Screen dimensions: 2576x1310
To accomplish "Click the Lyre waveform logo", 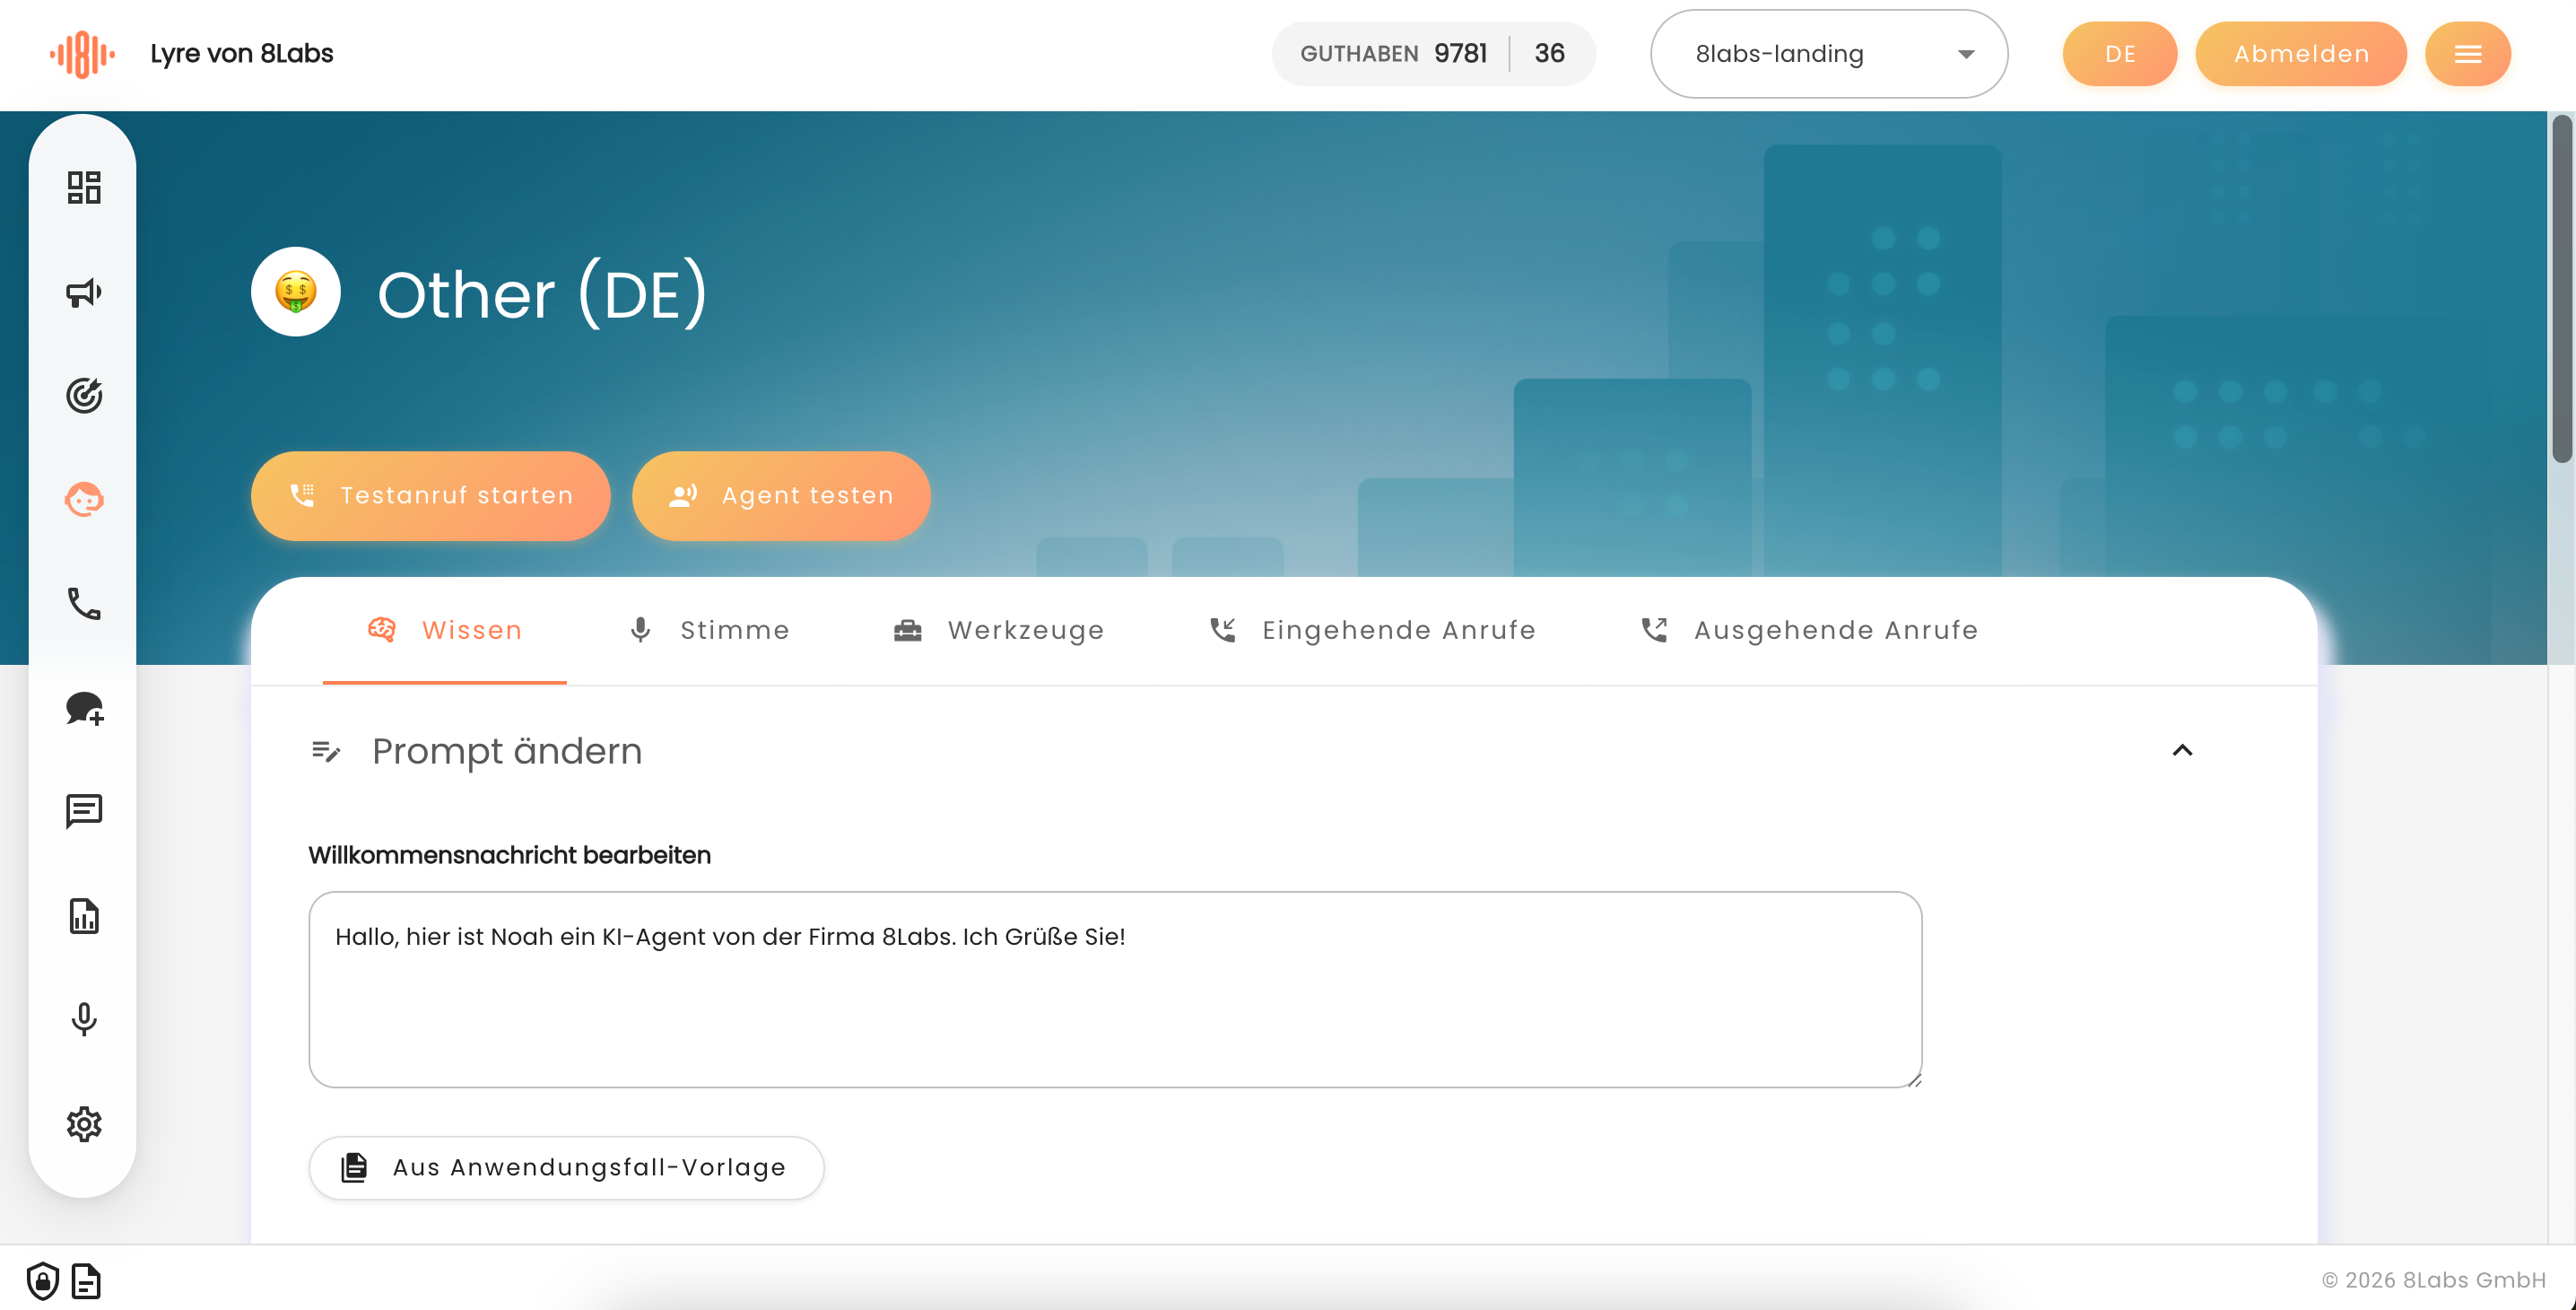I will [x=82, y=54].
